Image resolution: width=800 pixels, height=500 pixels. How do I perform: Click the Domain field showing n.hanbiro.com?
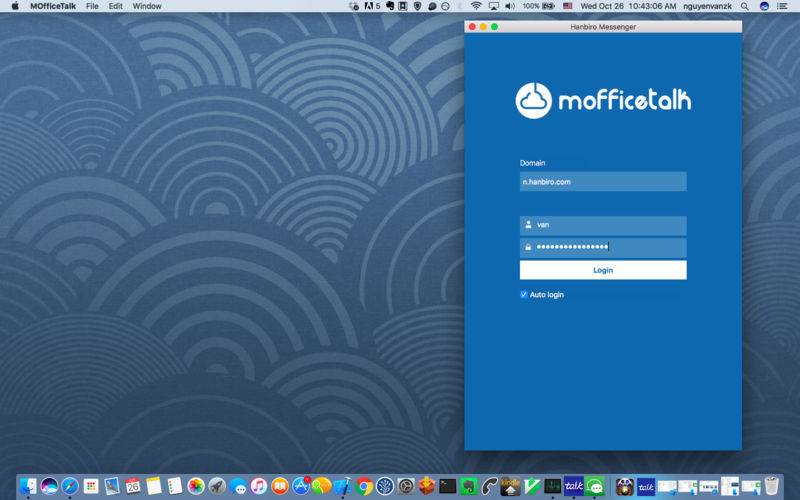(x=603, y=182)
